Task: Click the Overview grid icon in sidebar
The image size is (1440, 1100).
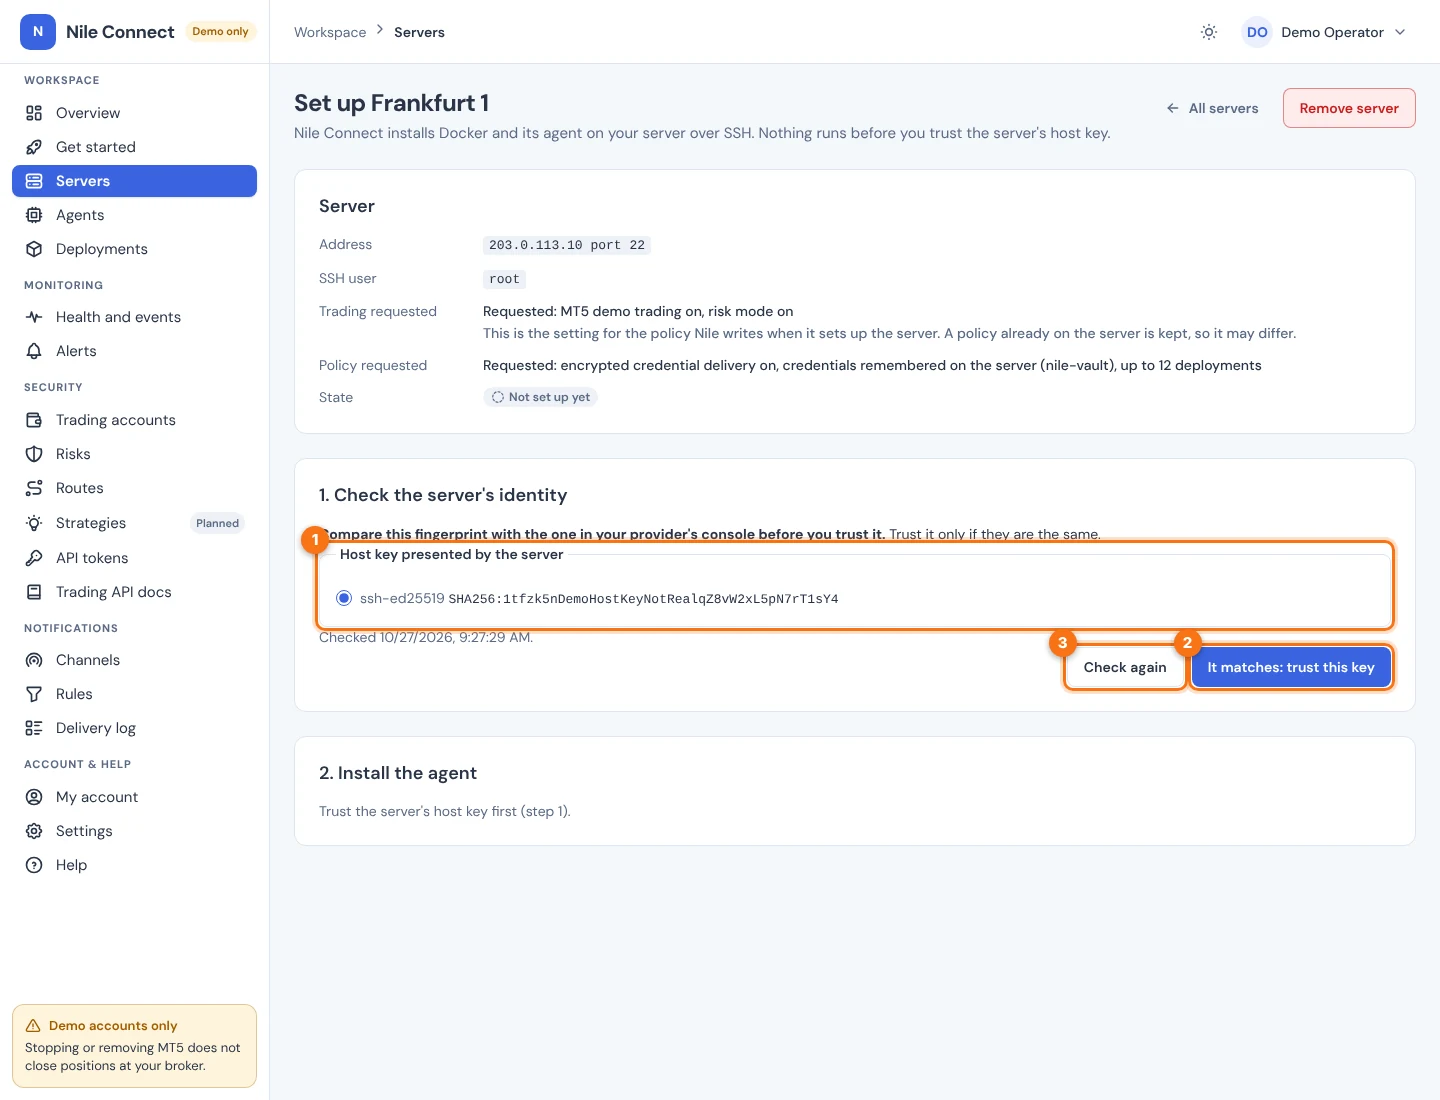Action: pyautogui.click(x=34, y=113)
